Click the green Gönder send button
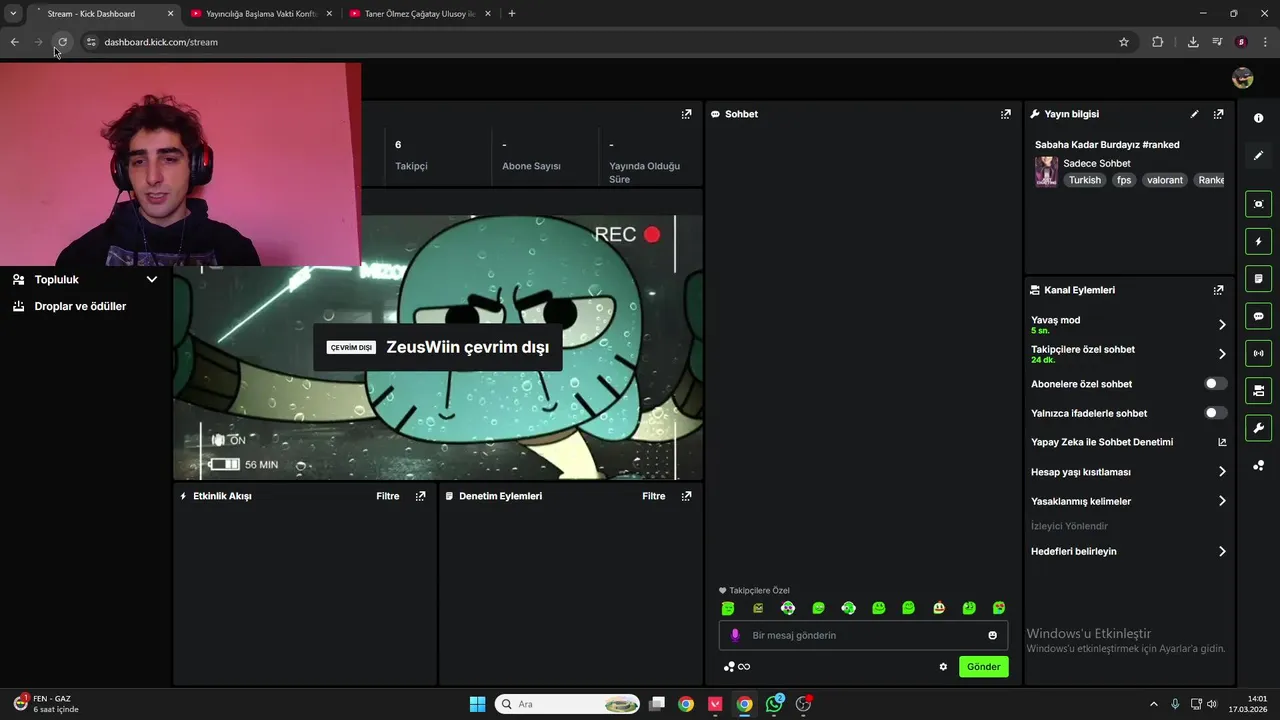1280x720 pixels. (983, 667)
